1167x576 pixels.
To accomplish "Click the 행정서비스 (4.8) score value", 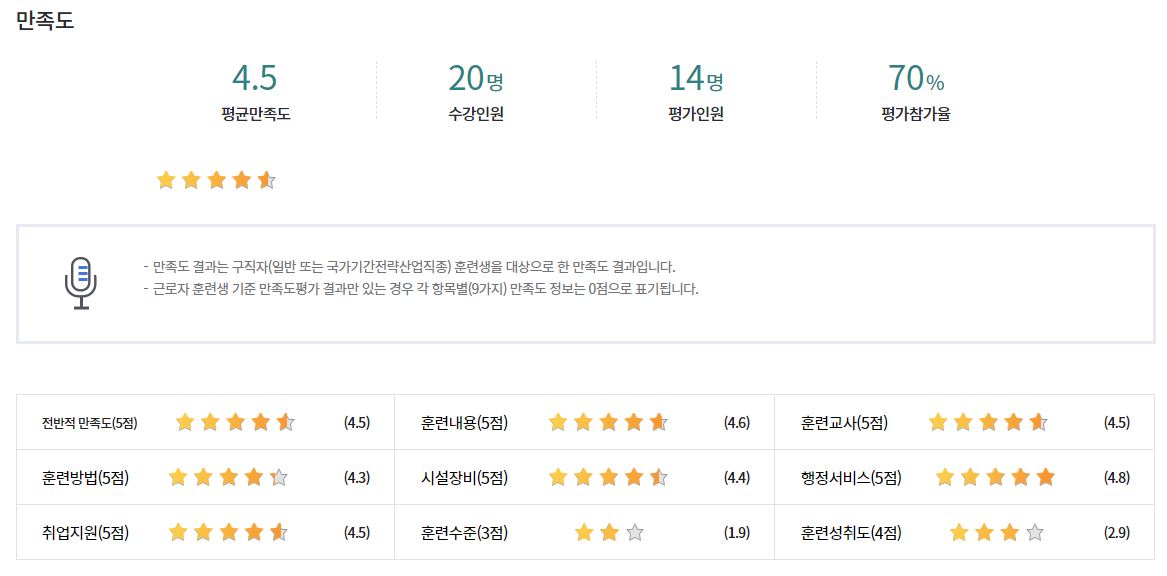I will click(1116, 478).
